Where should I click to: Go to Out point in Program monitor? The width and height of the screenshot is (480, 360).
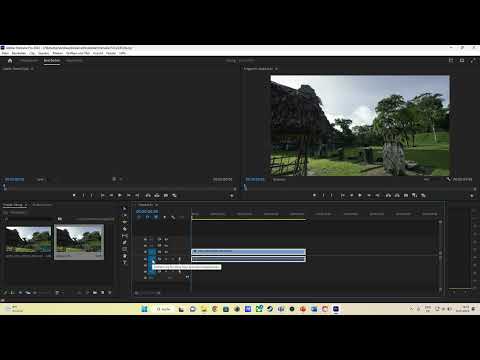click(x=378, y=196)
